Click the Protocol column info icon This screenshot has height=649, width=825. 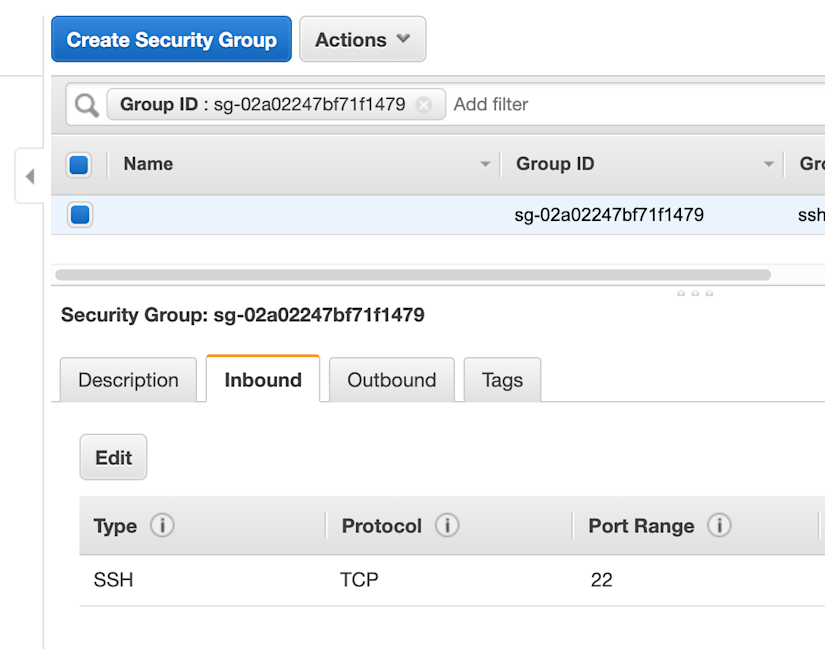pyautogui.click(x=447, y=525)
